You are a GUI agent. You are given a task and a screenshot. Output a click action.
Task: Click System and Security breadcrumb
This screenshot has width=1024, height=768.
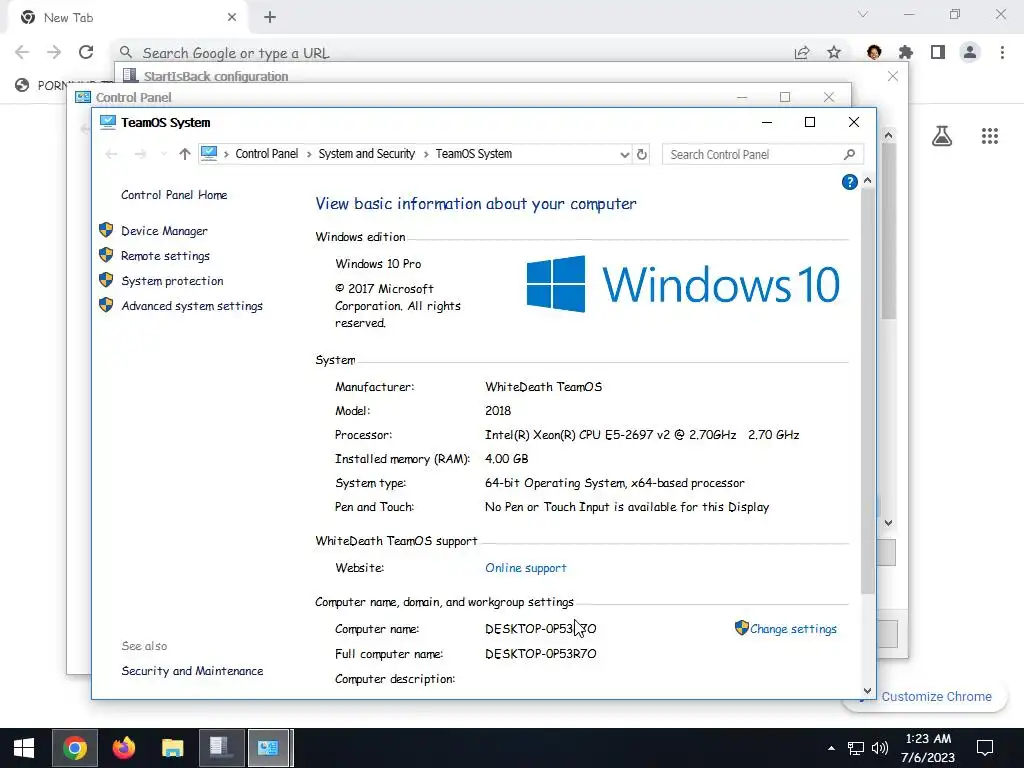(366, 154)
